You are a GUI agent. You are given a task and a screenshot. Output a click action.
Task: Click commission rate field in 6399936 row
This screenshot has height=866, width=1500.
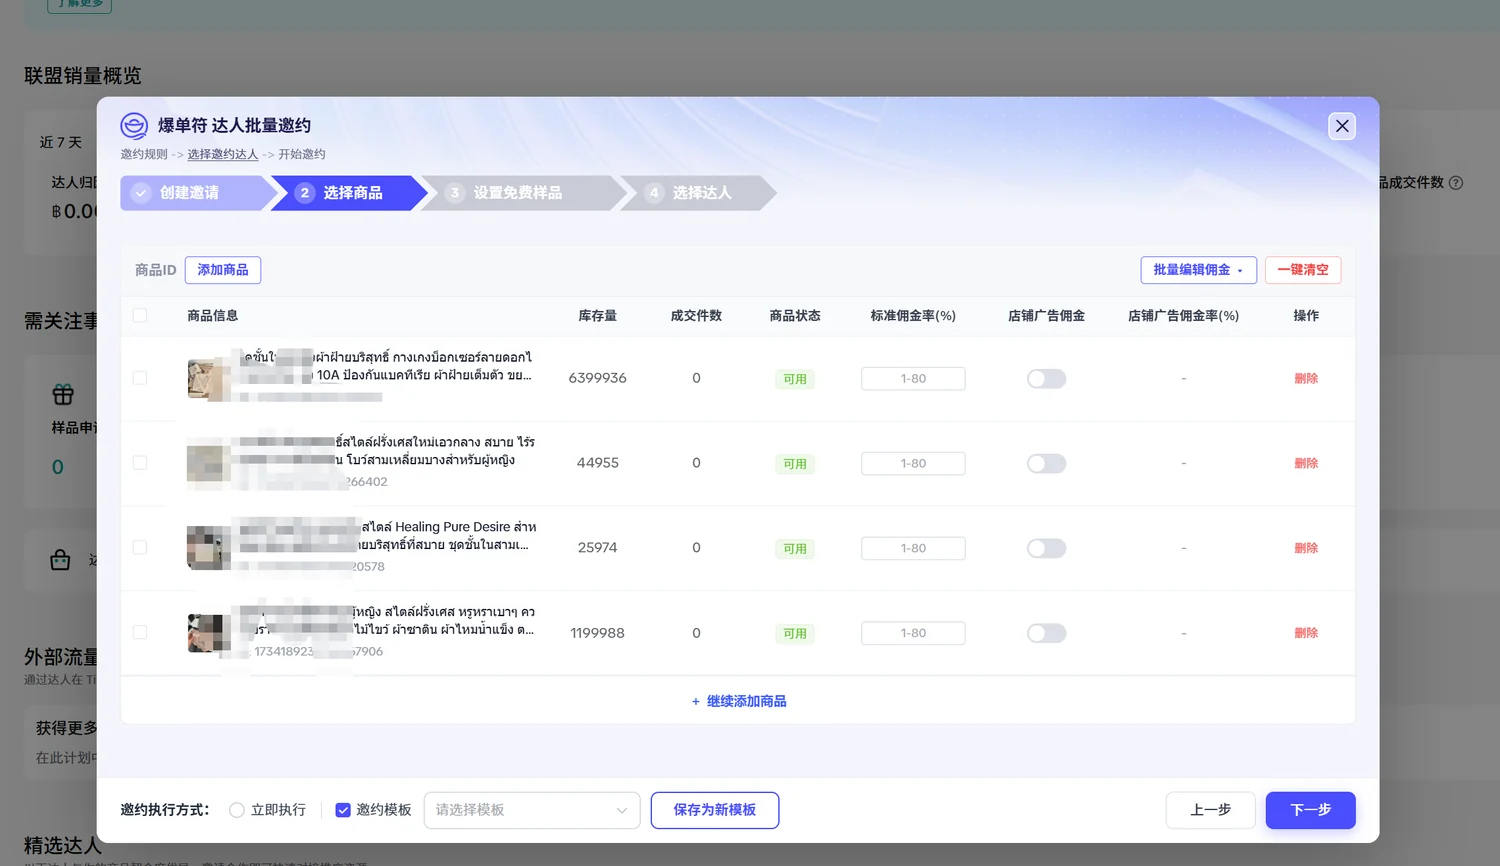(913, 379)
